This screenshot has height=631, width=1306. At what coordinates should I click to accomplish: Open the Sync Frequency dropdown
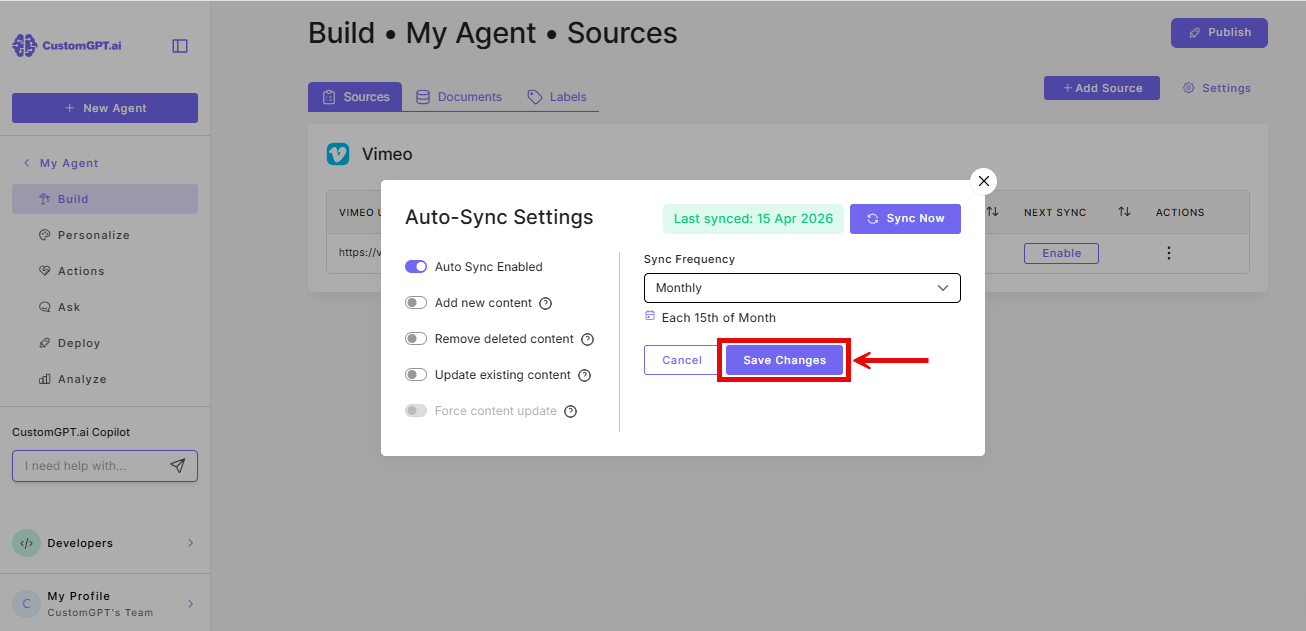[x=801, y=288]
